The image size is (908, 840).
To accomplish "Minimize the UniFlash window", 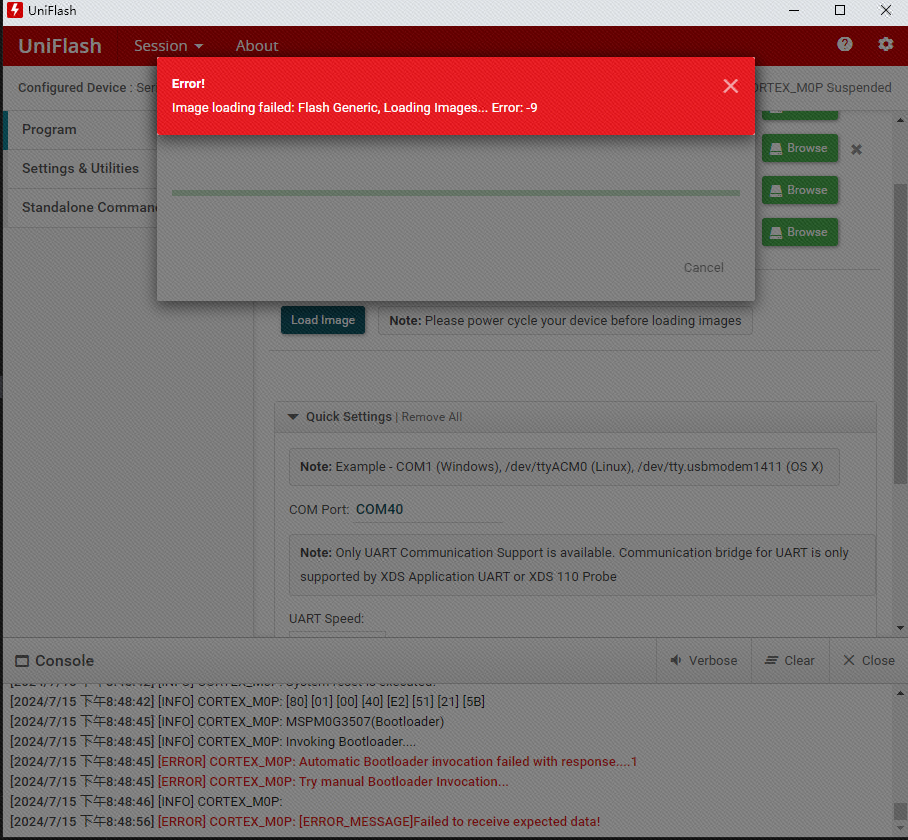I will (x=794, y=10).
